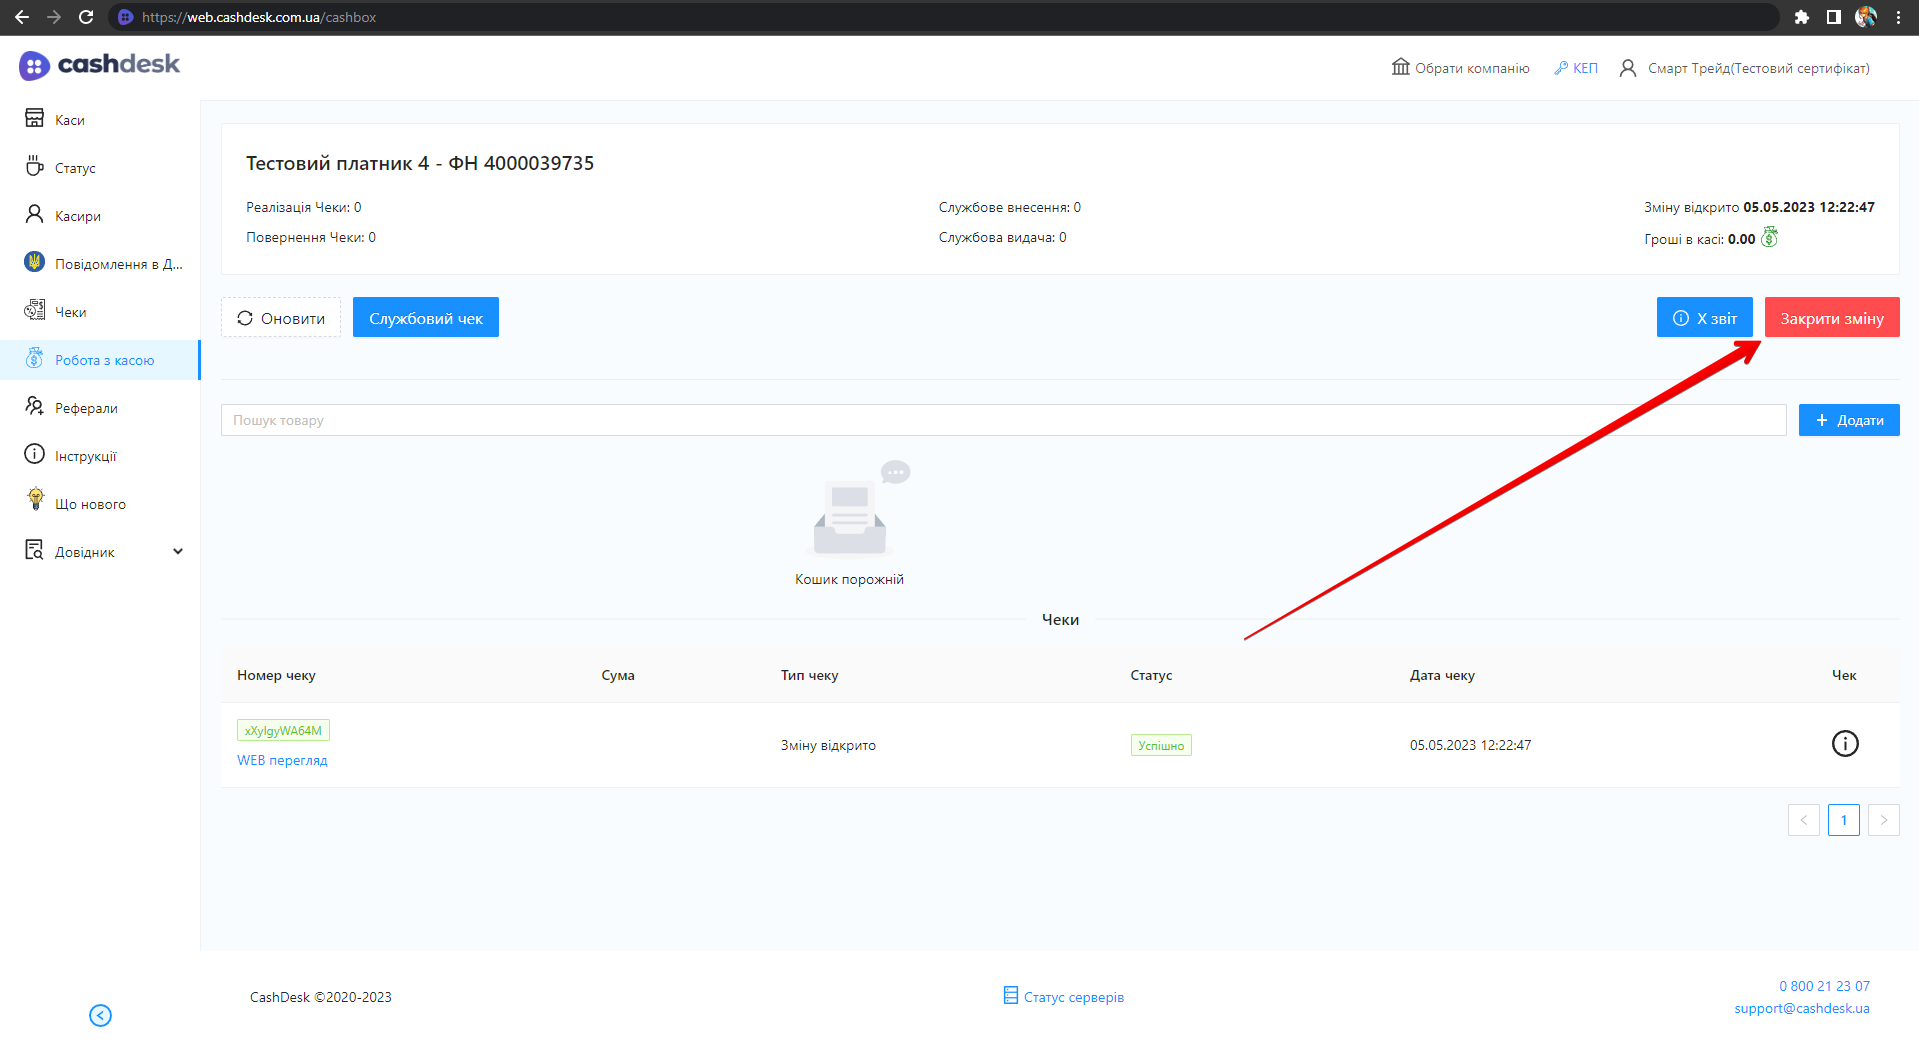Click the receipt info icon in Чек column
Viewport: 1919px width, 1040px height.
click(1844, 744)
